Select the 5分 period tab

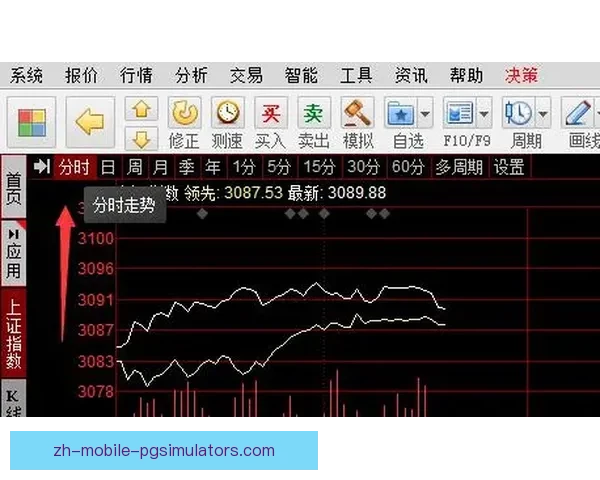point(279,167)
